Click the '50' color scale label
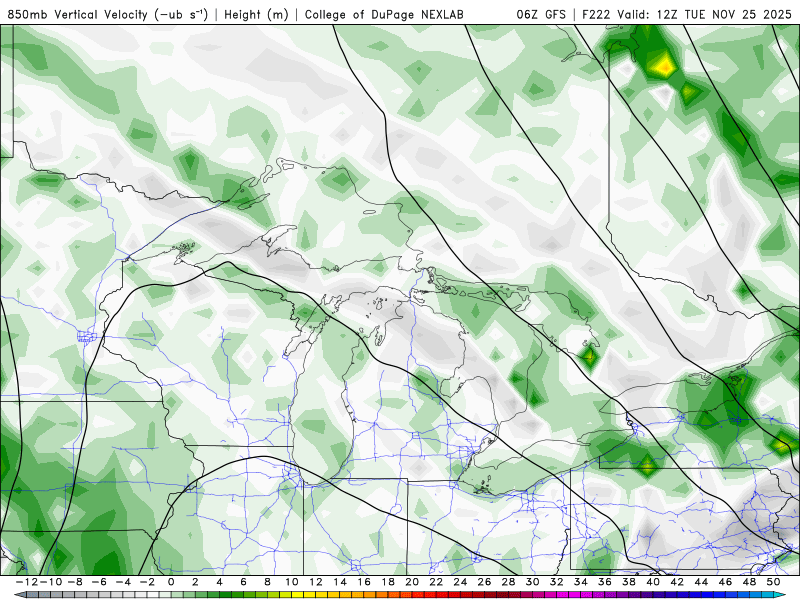The image size is (800, 600). click(773, 582)
